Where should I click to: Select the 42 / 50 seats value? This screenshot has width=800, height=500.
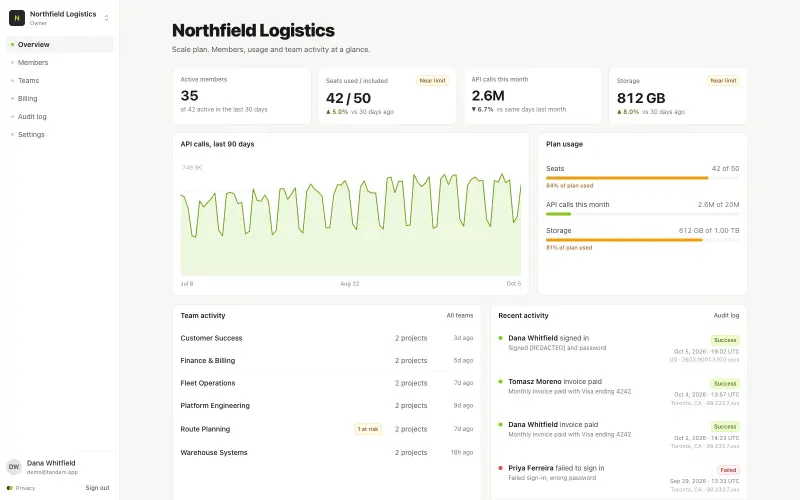[x=348, y=98]
